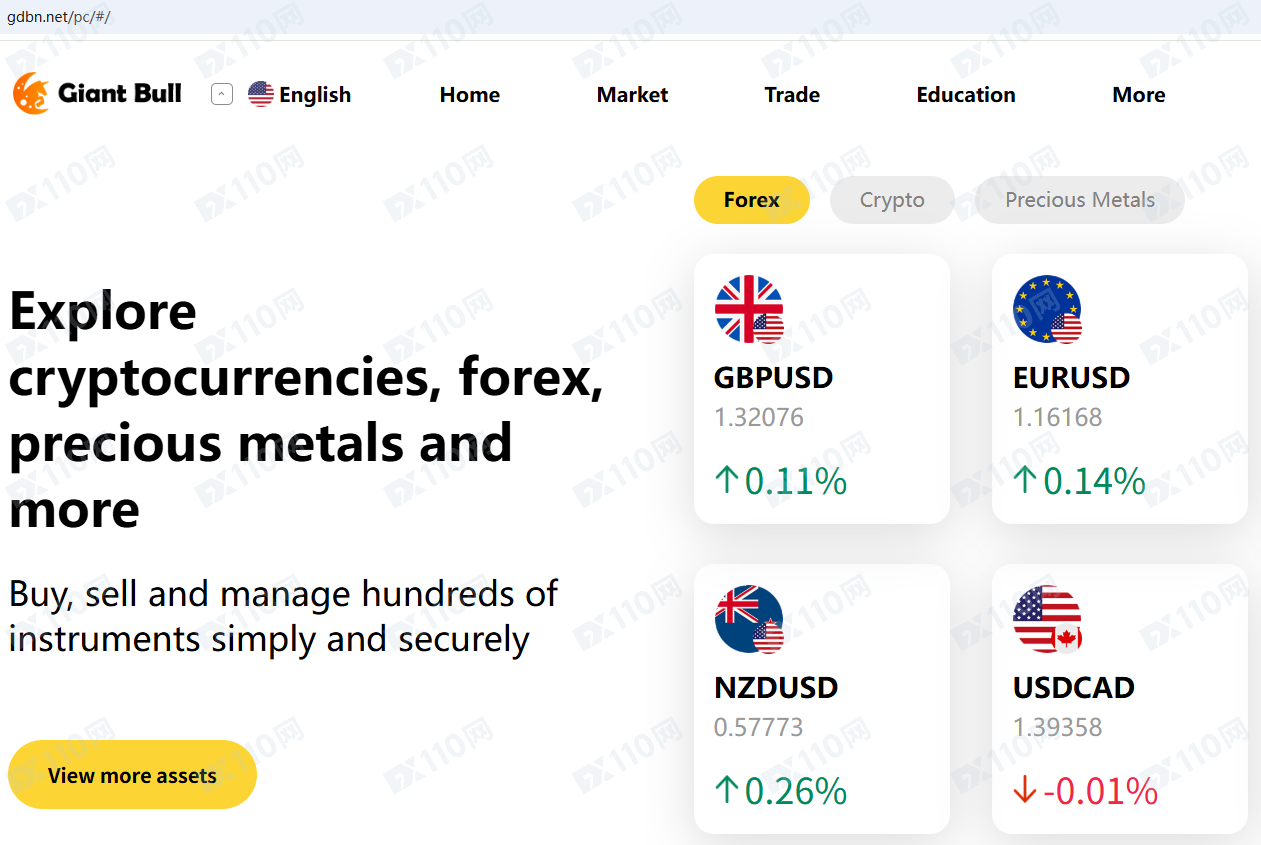Go to the Home menu item
This screenshot has width=1261, height=845.
(x=470, y=95)
